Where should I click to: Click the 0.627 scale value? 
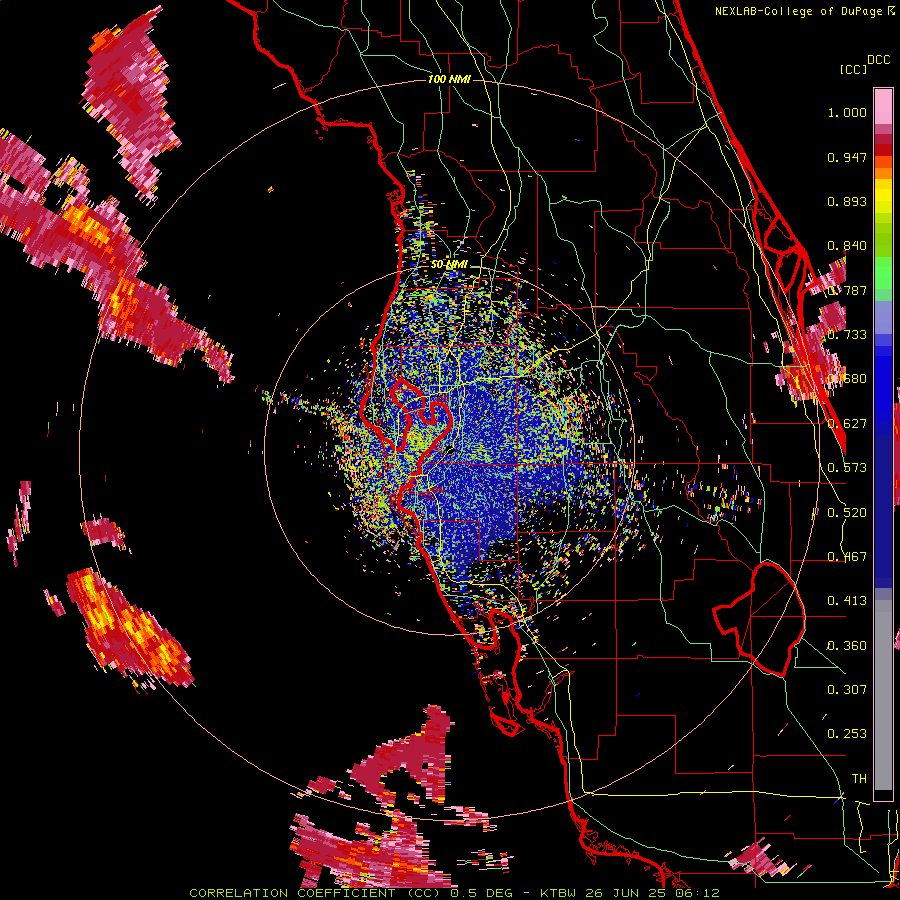847,424
